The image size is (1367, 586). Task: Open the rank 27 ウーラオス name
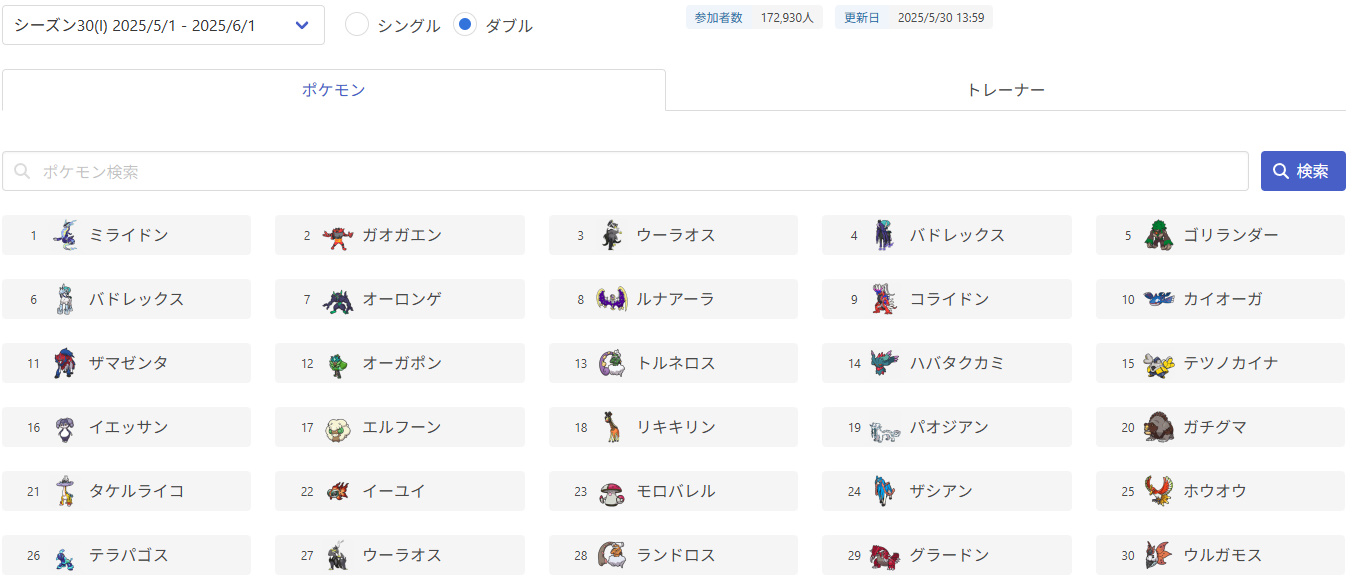[402, 555]
